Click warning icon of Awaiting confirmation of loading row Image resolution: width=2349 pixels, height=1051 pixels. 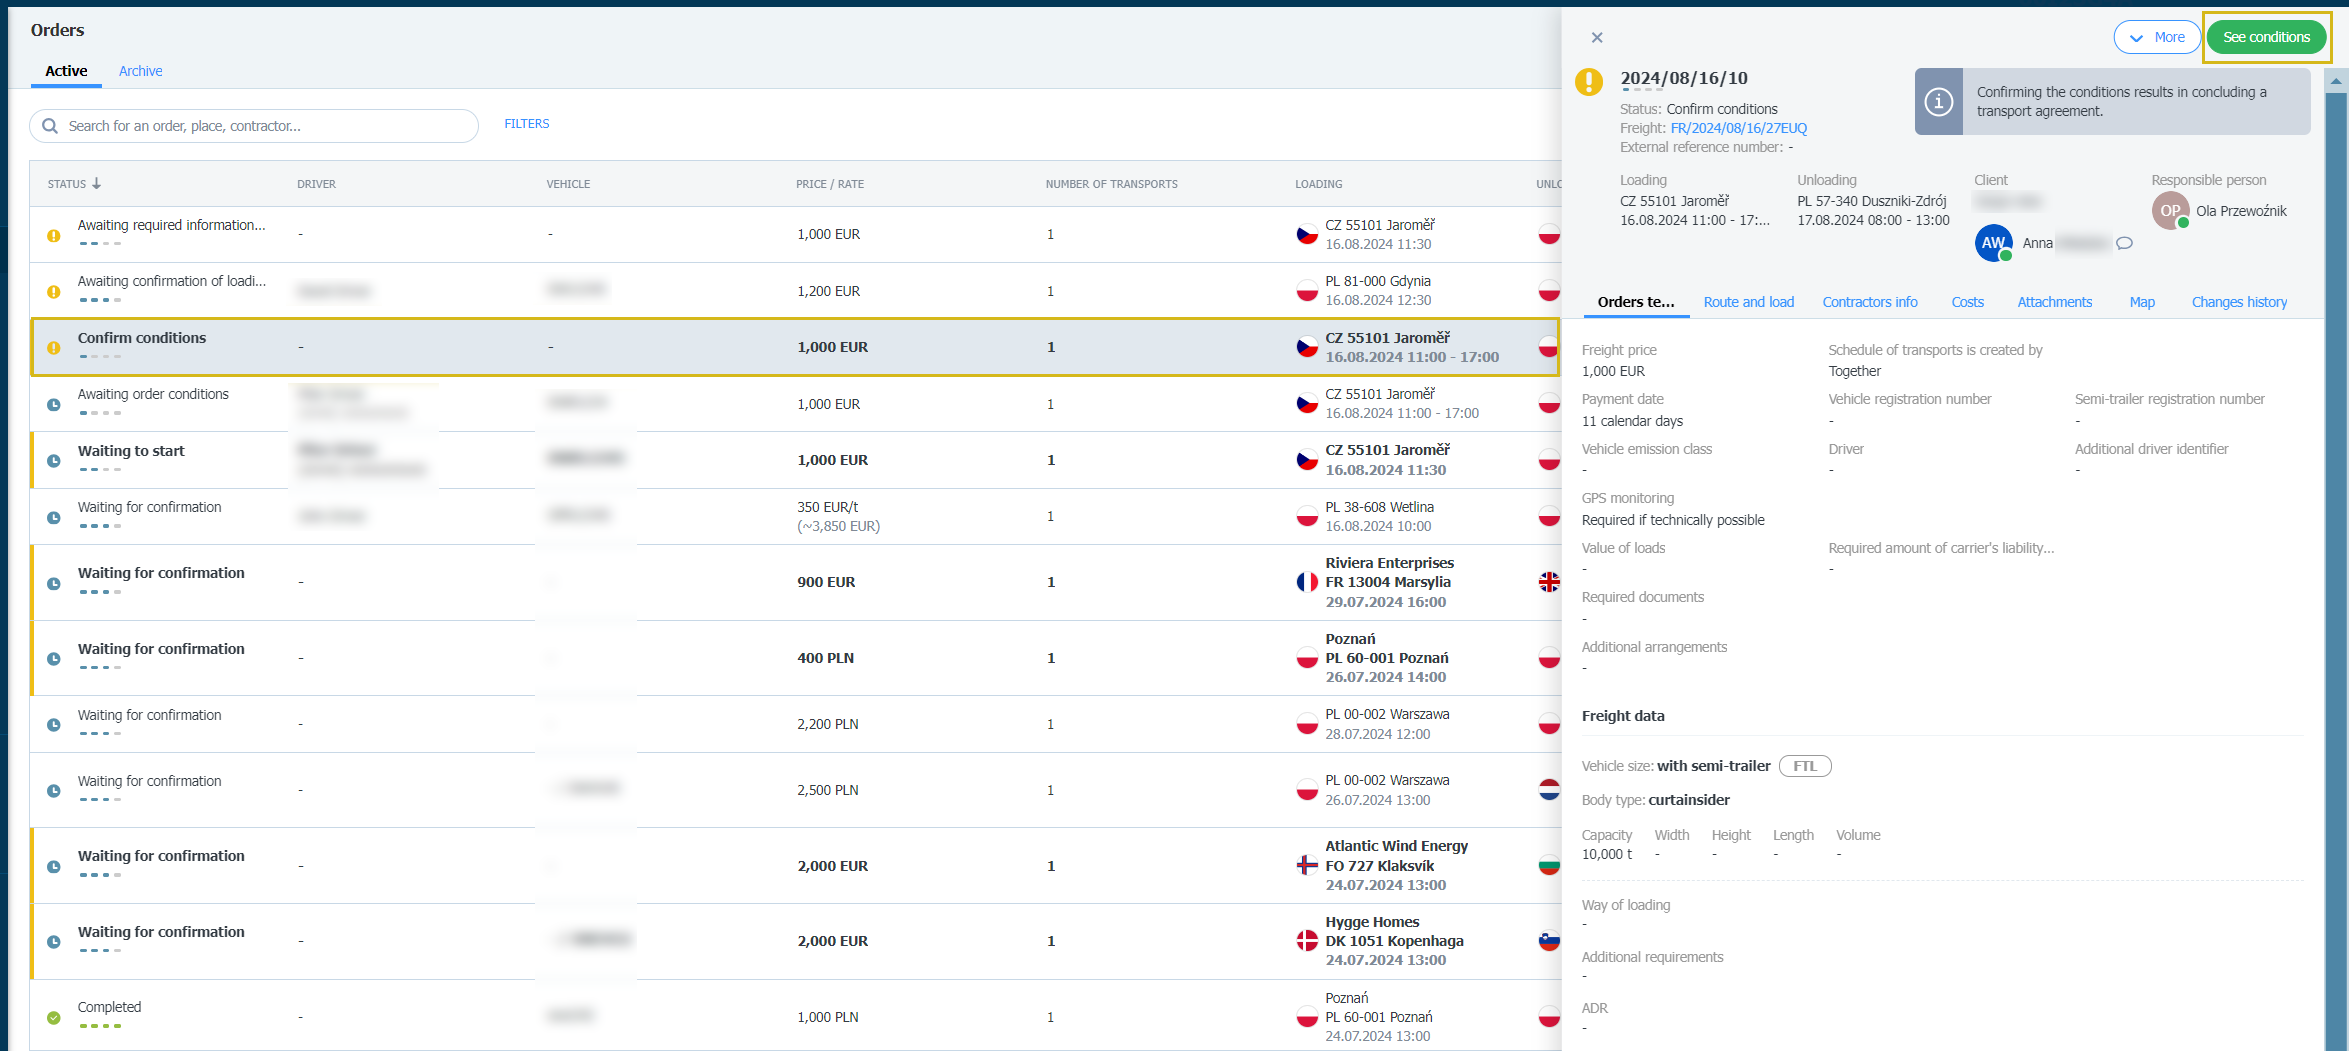pyautogui.click(x=54, y=292)
